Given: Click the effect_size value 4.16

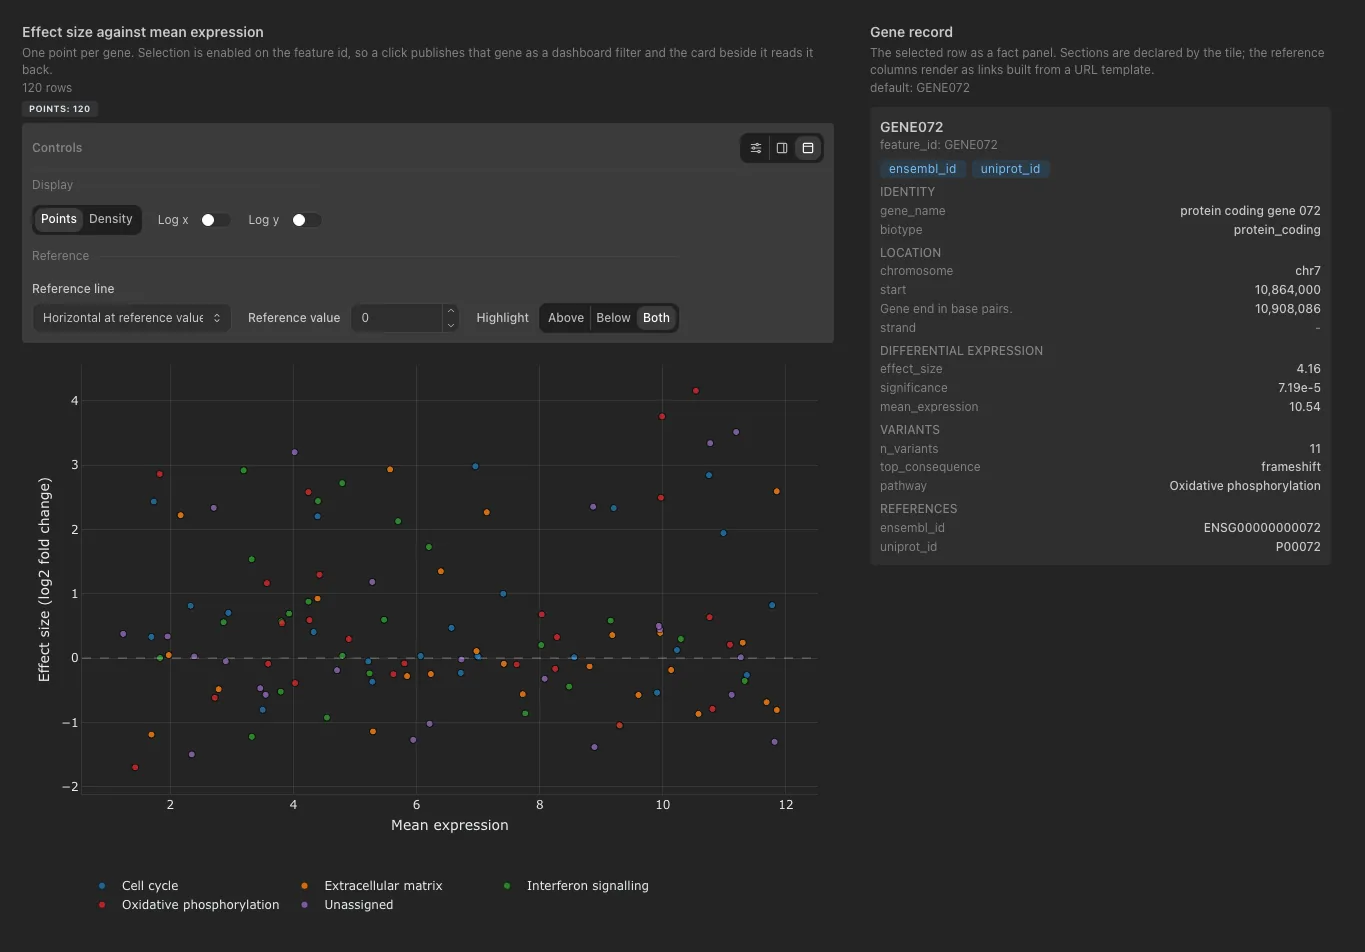Looking at the screenshot, I should (1308, 369).
